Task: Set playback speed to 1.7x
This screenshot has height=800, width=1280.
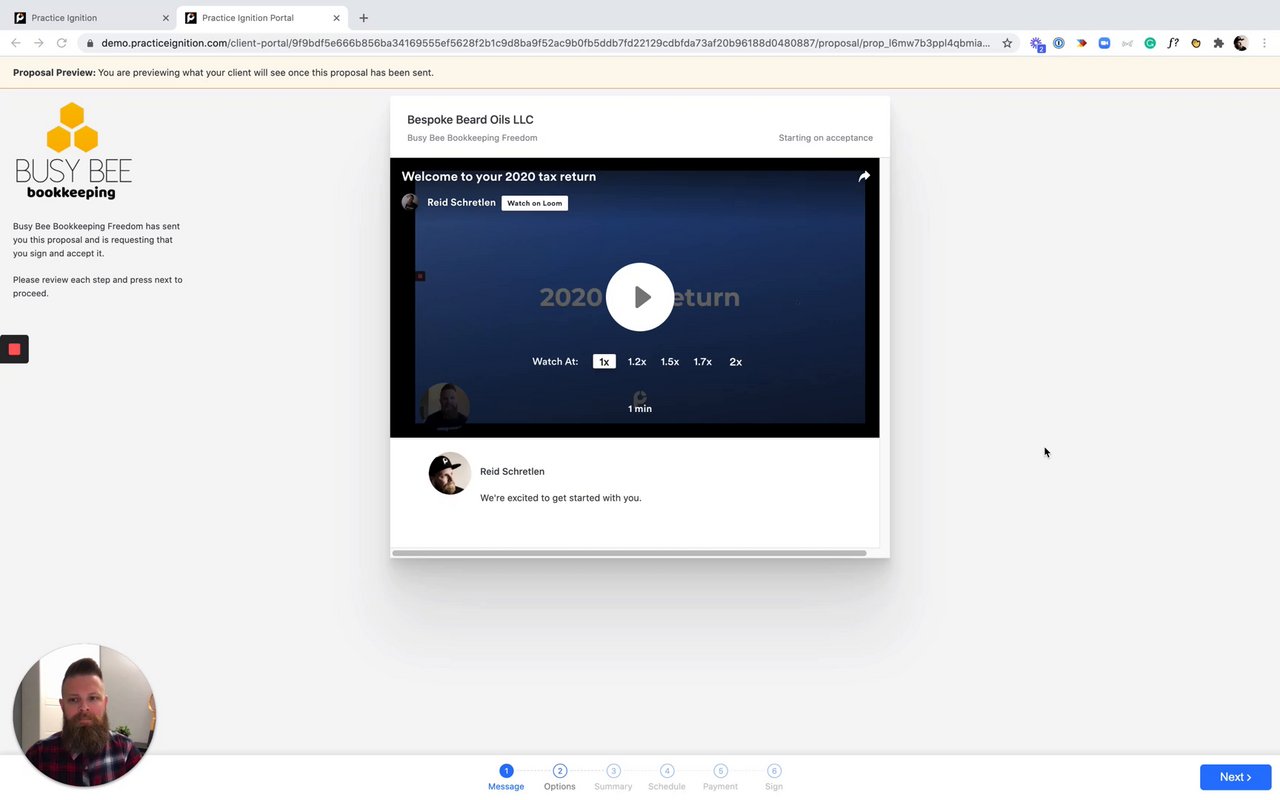Action: click(703, 362)
